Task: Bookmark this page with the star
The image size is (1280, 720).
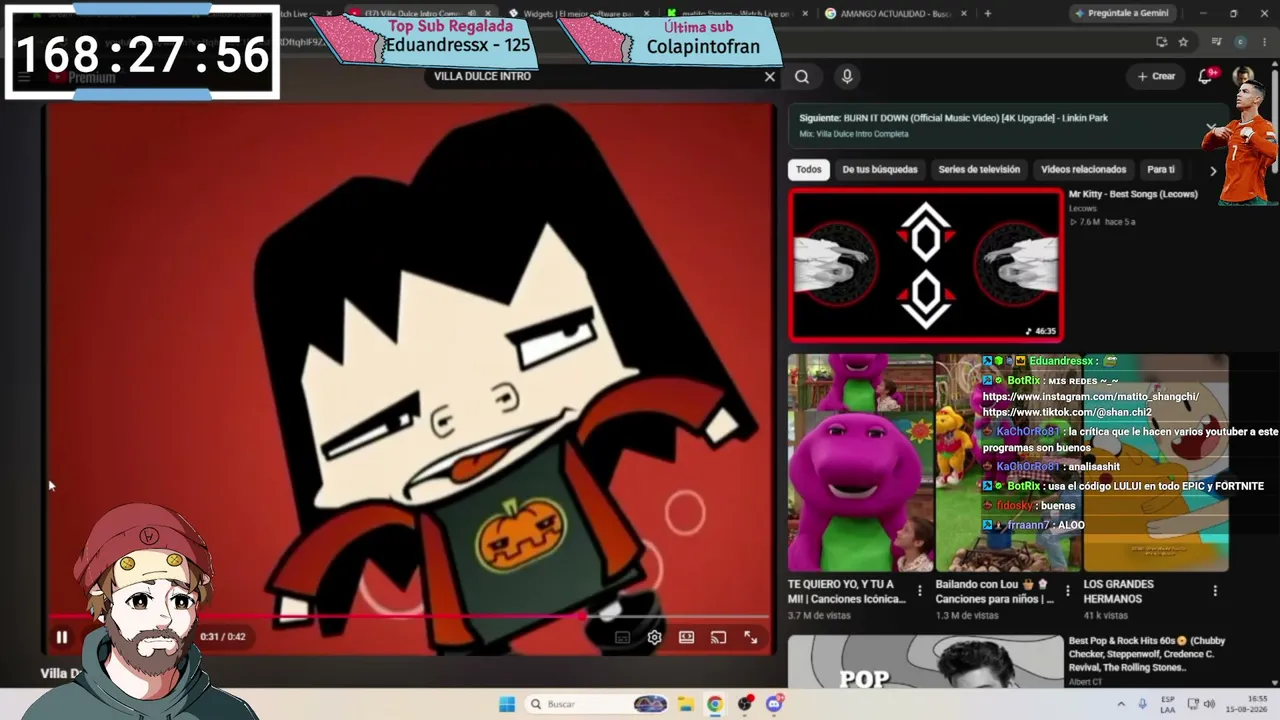Action: [x=1184, y=42]
